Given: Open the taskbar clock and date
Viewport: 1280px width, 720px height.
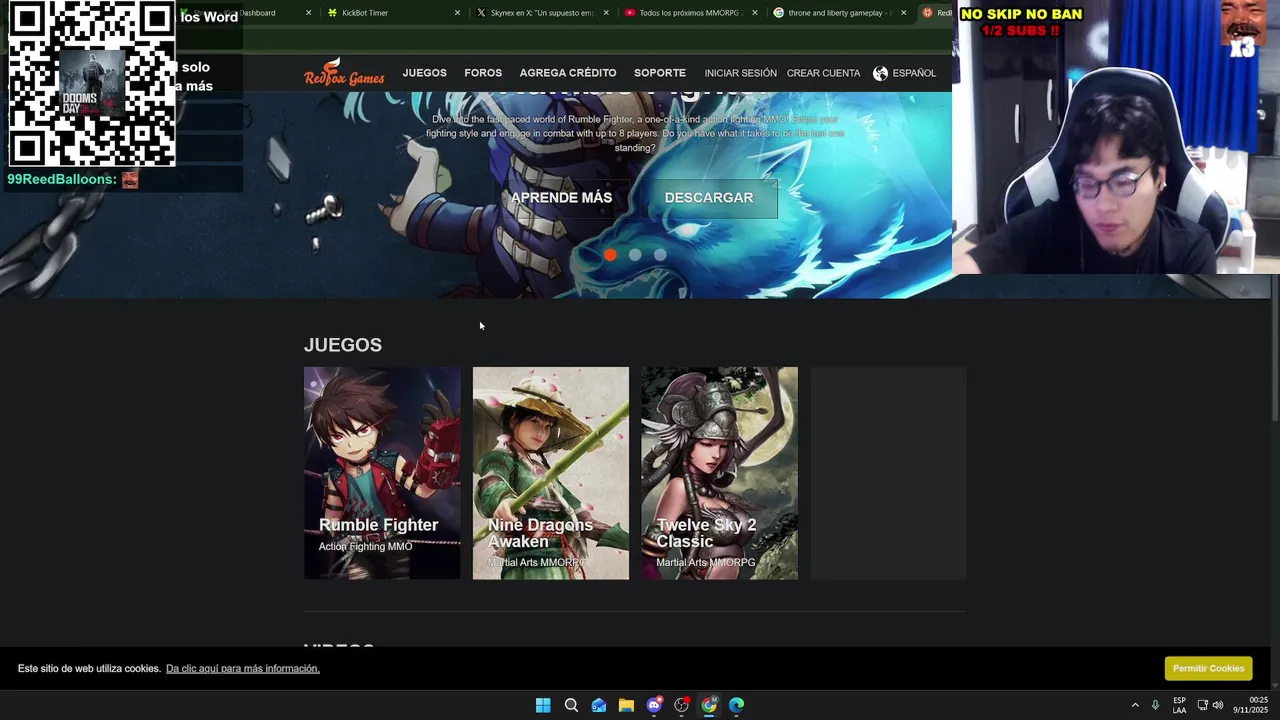Looking at the screenshot, I should tap(1250, 705).
